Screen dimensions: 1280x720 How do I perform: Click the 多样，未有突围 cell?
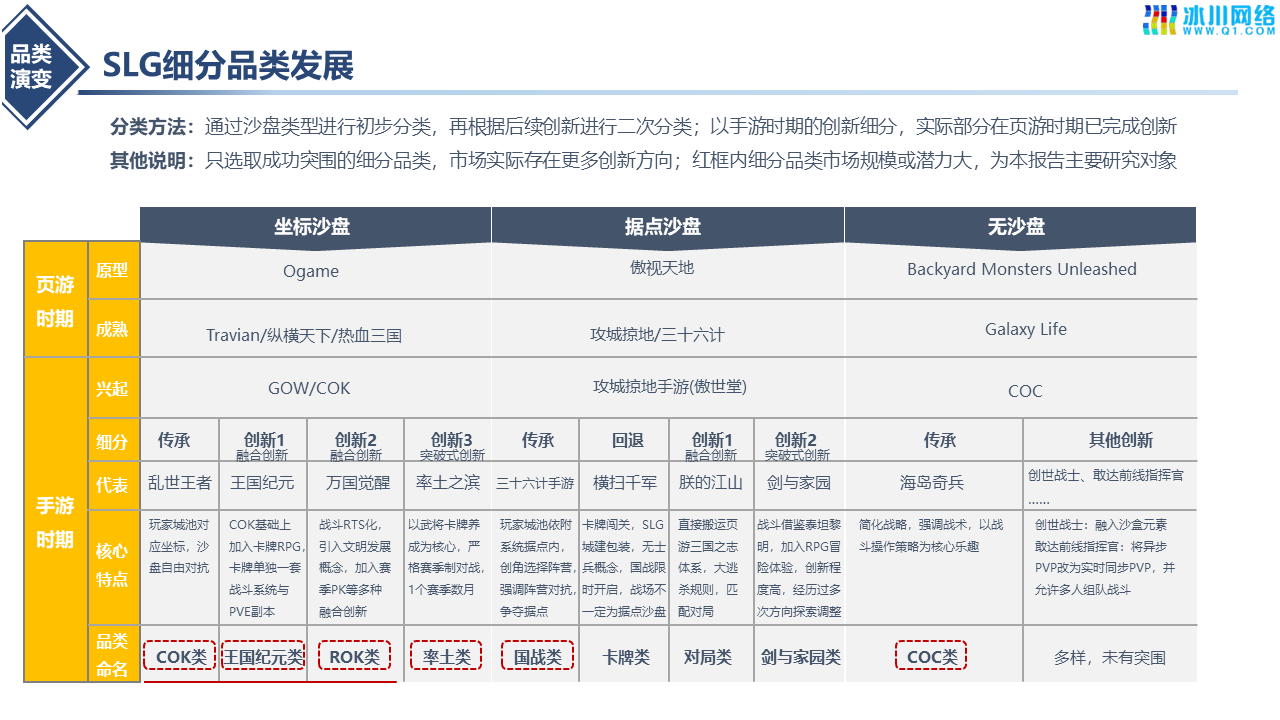[1110, 657]
